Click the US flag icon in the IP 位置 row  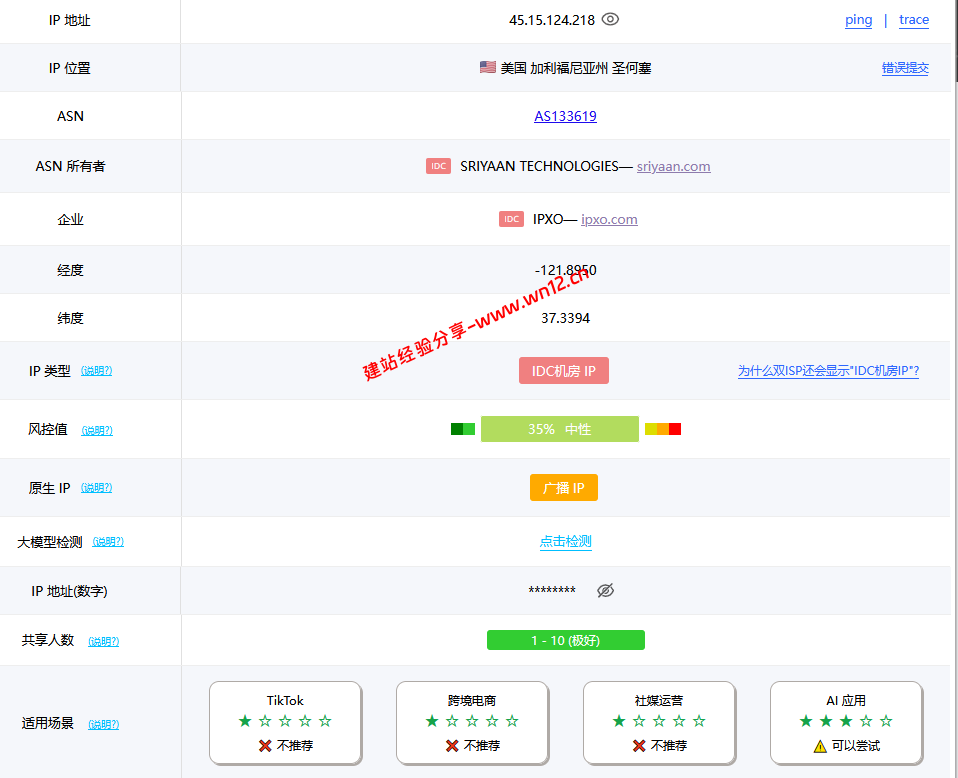click(x=488, y=67)
